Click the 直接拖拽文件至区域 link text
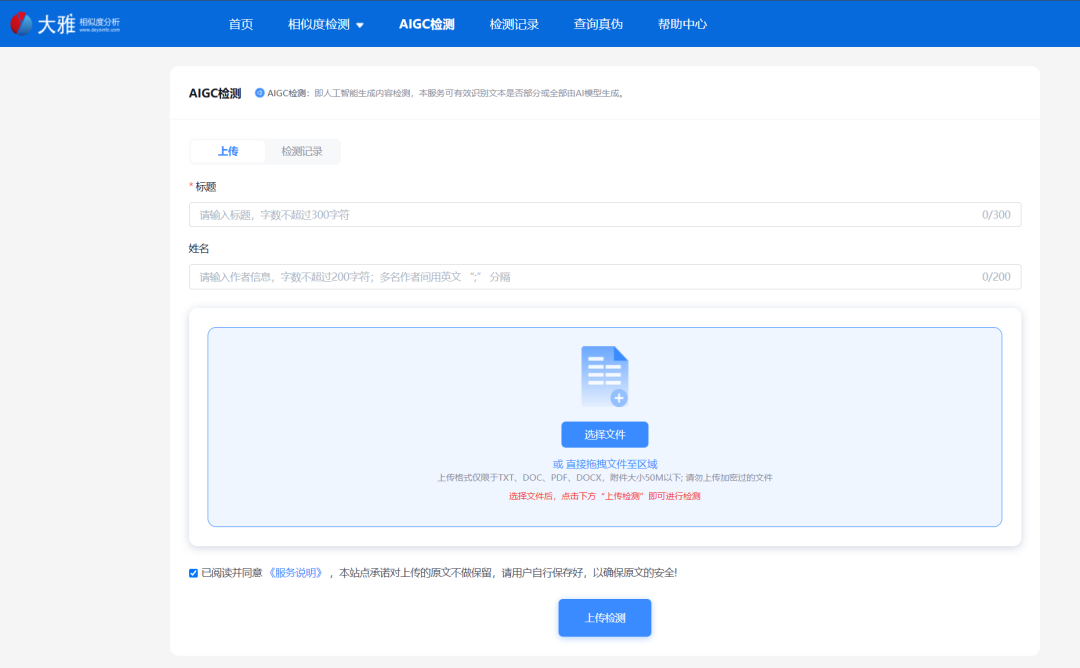The height and width of the screenshot is (668, 1080). tap(611, 464)
